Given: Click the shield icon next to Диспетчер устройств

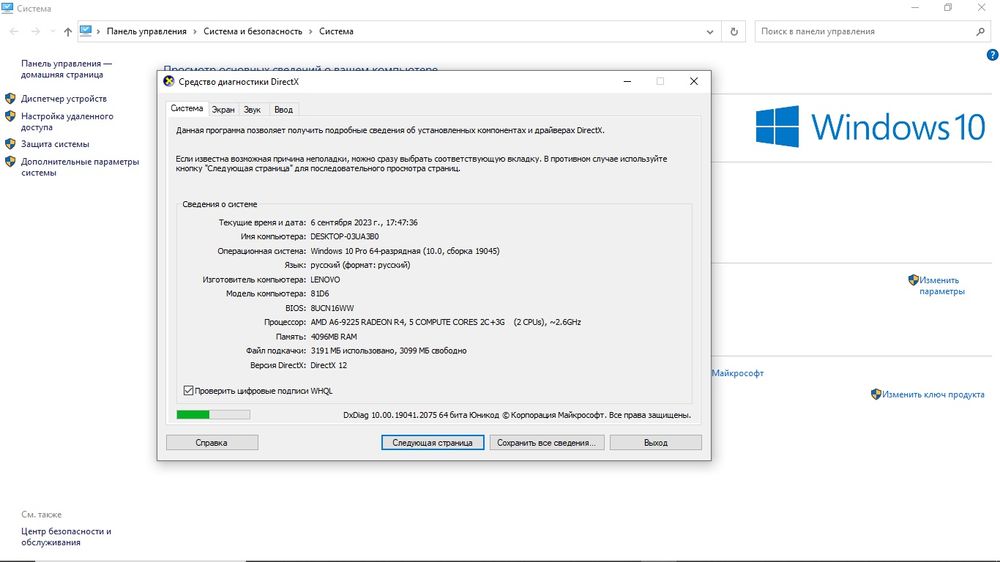Looking at the screenshot, I should click(10, 98).
